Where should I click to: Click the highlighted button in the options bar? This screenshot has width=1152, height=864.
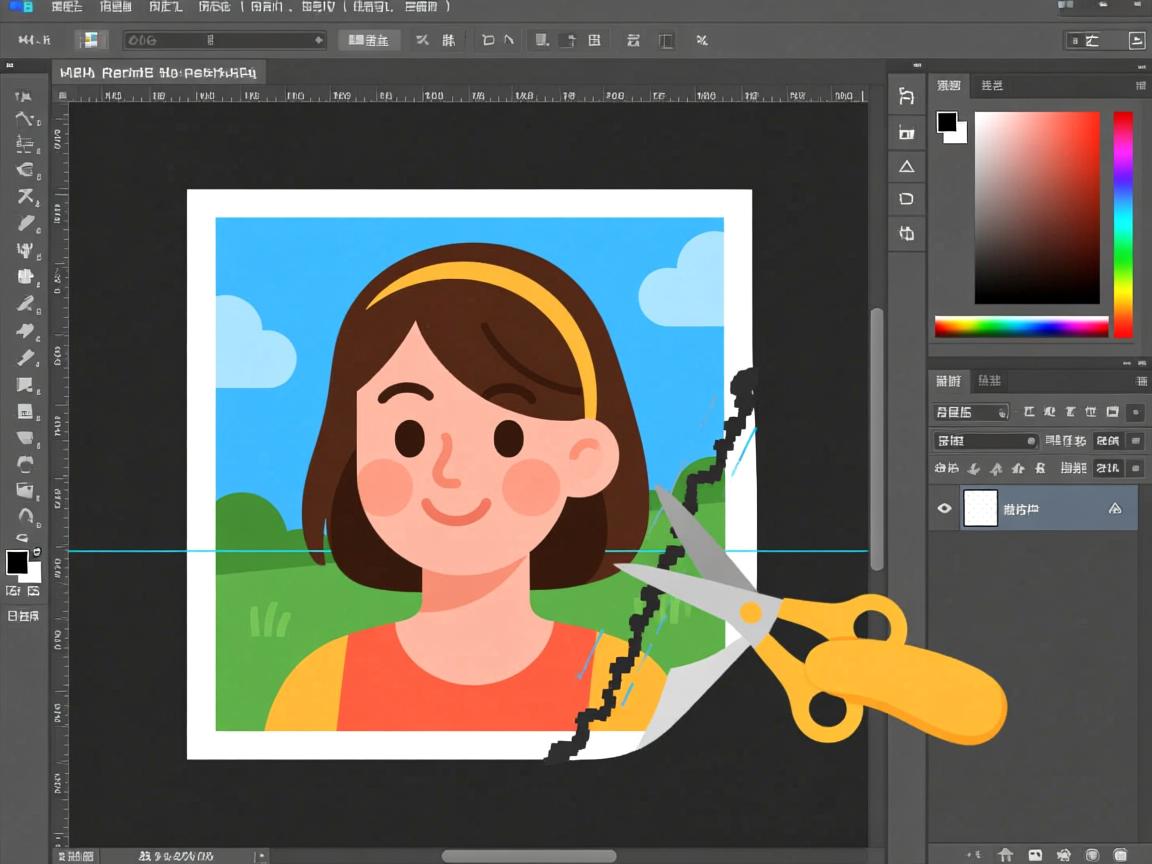[369, 40]
